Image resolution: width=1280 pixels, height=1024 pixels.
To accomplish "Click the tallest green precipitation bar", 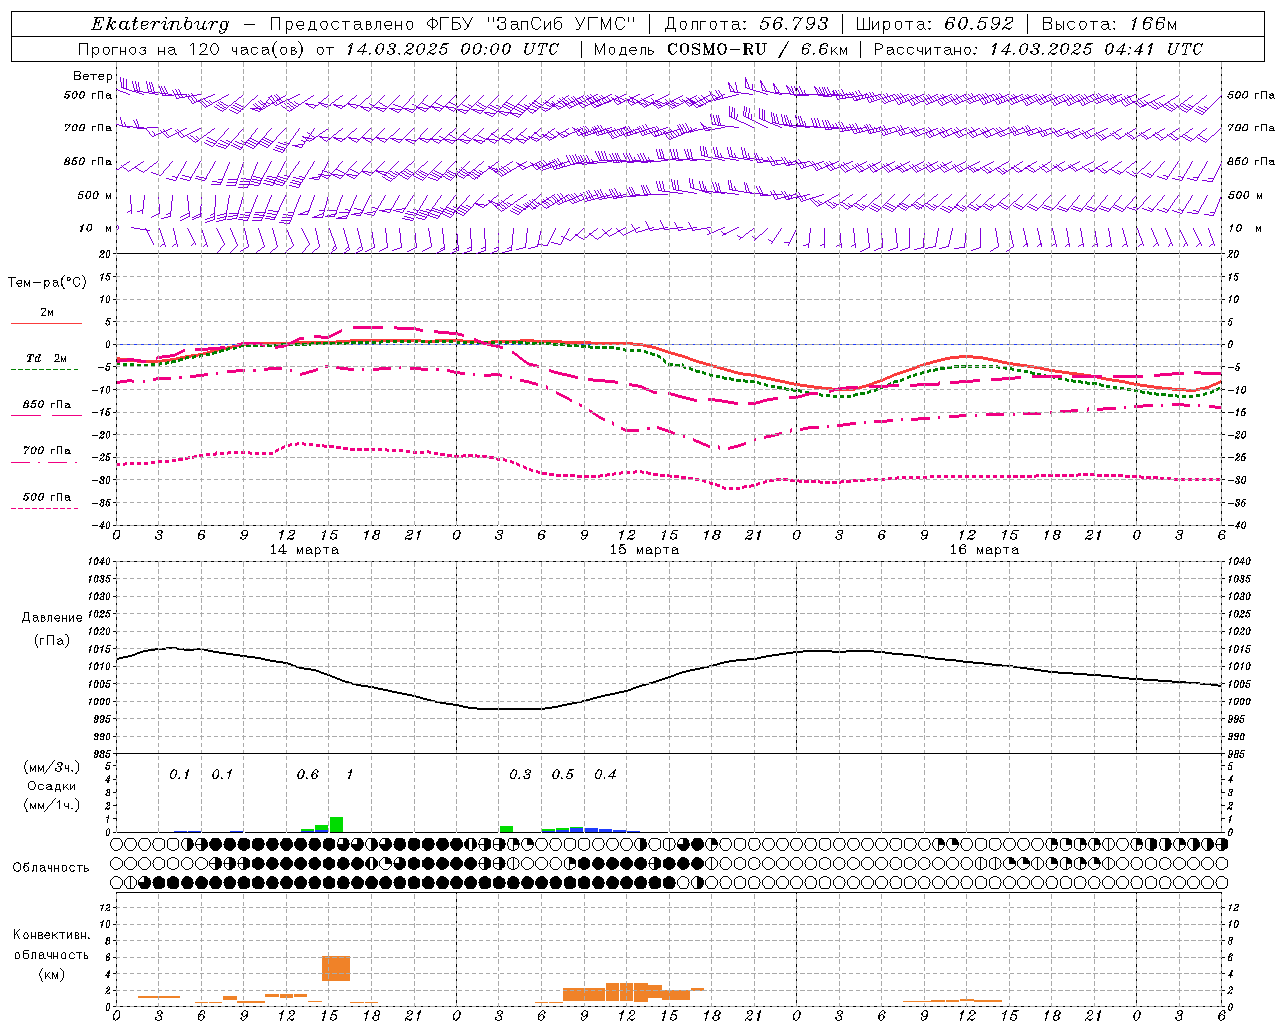I will coord(336,824).
